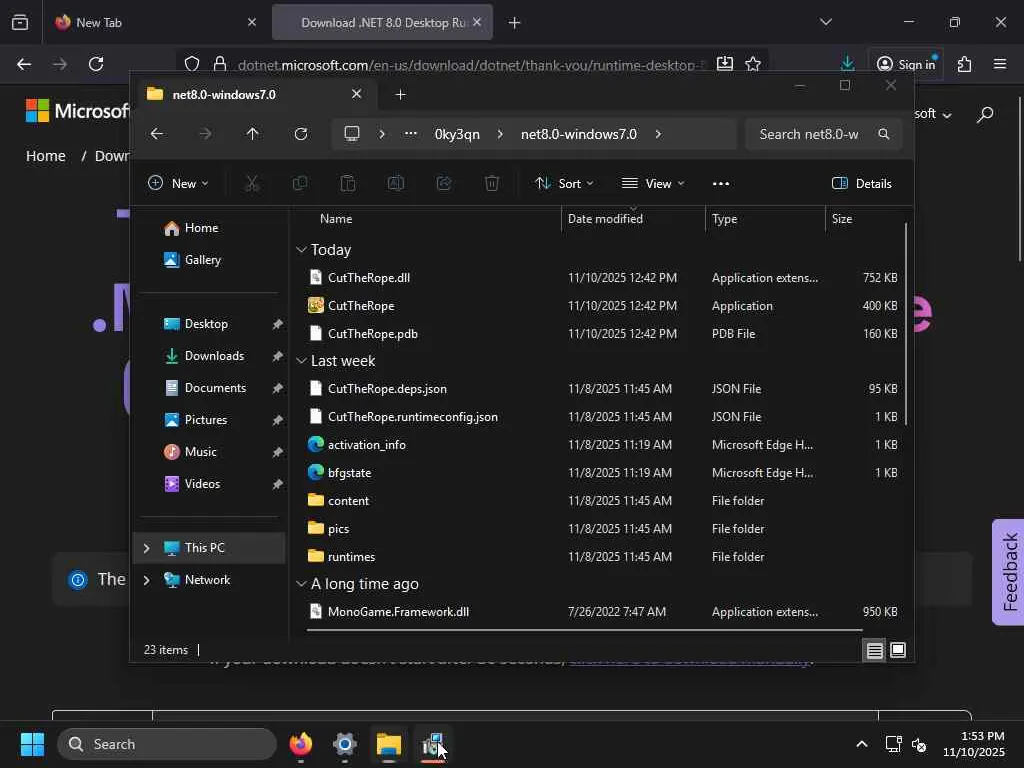Click the Paste clipboard icon in Explorer
1024x768 pixels.
coord(347,184)
